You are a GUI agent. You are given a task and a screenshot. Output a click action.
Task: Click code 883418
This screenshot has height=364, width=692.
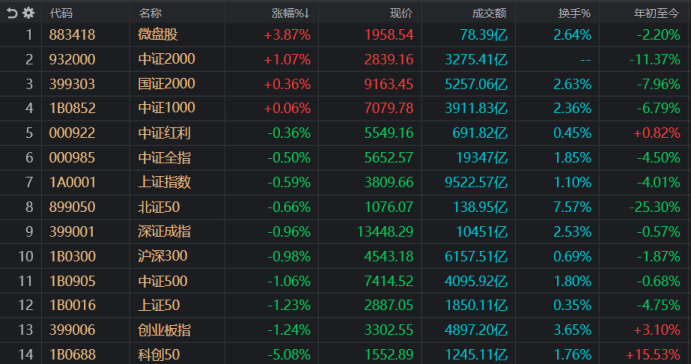pyautogui.click(x=72, y=34)
